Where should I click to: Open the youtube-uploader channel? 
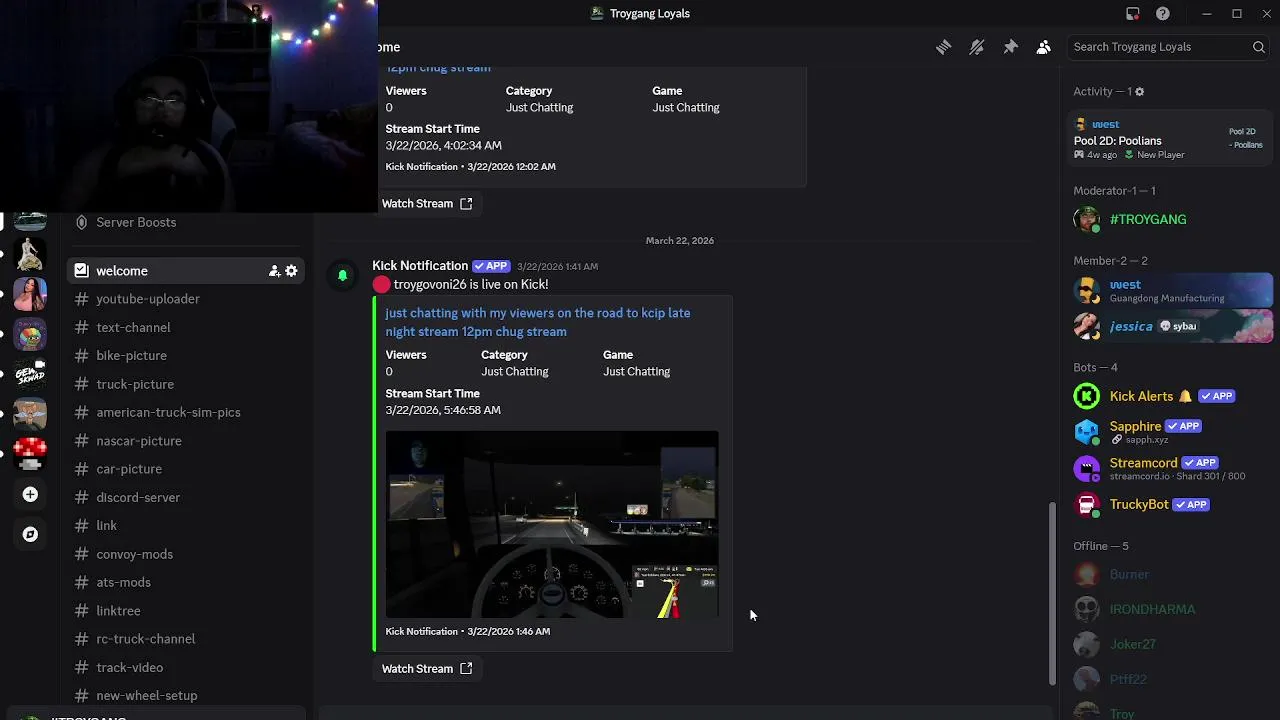click(185, 299)
